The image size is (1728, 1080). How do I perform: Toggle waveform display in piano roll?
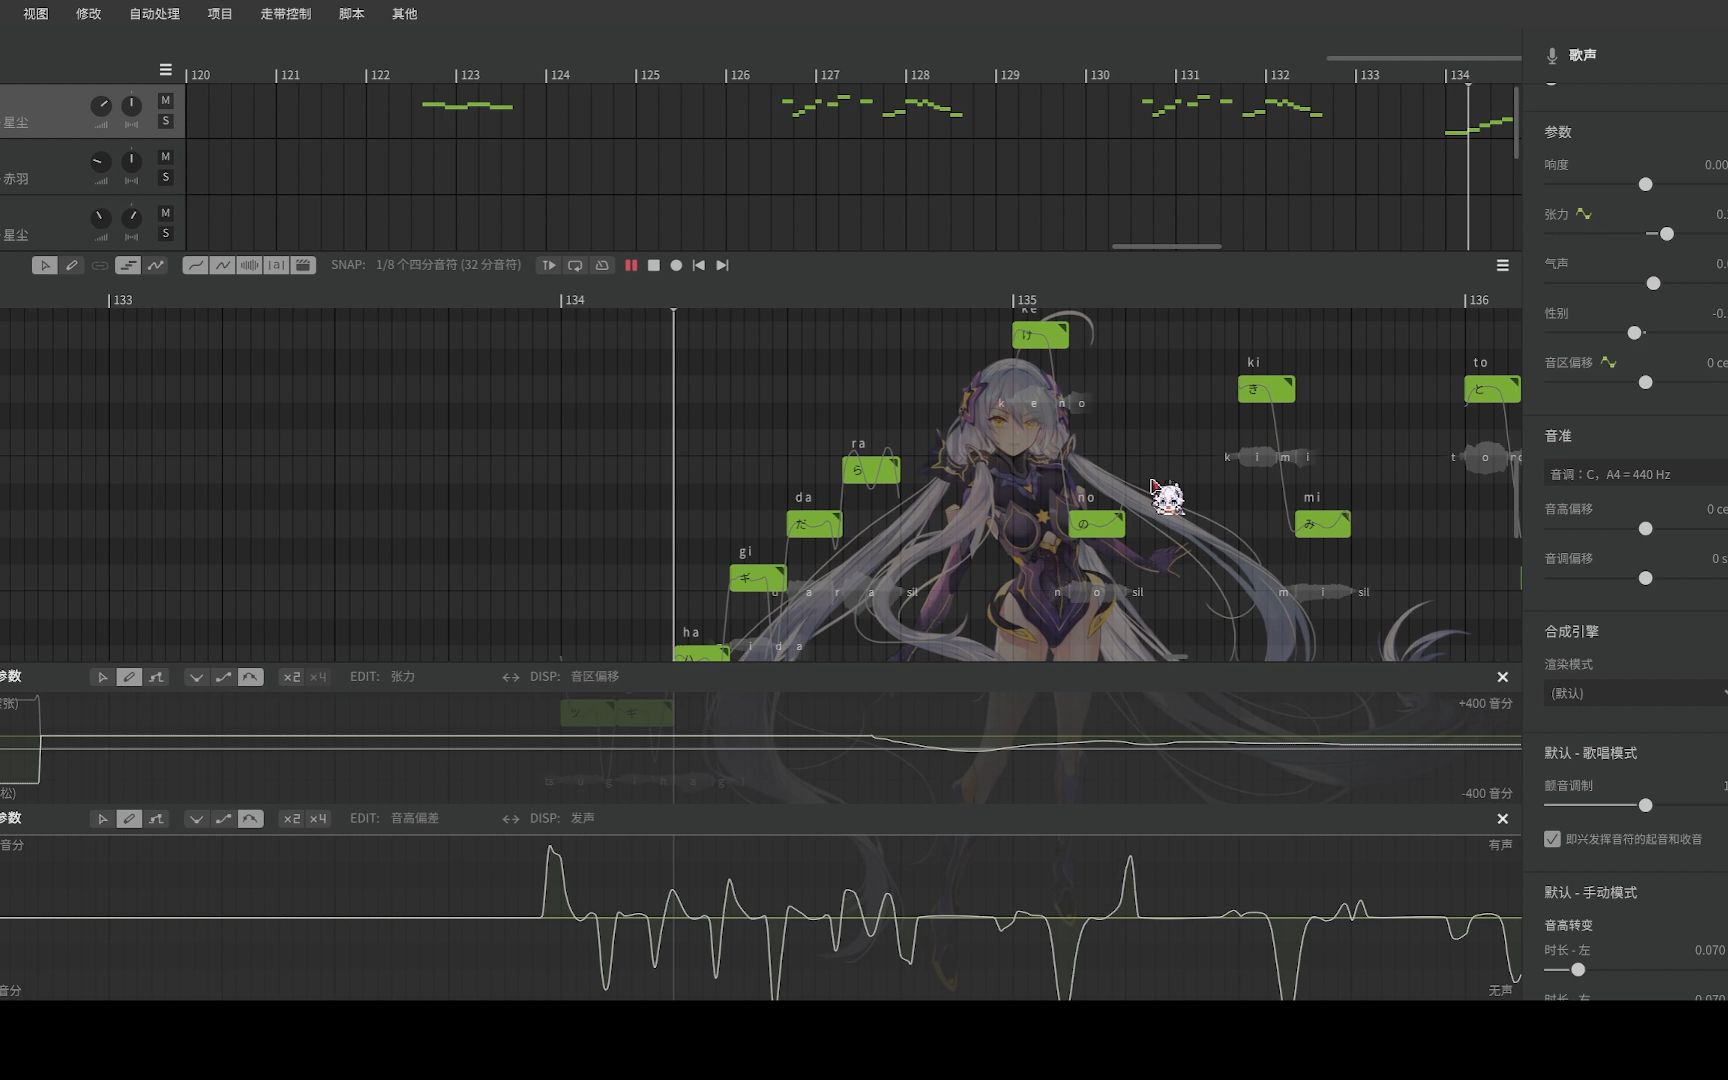pos(250,265)
